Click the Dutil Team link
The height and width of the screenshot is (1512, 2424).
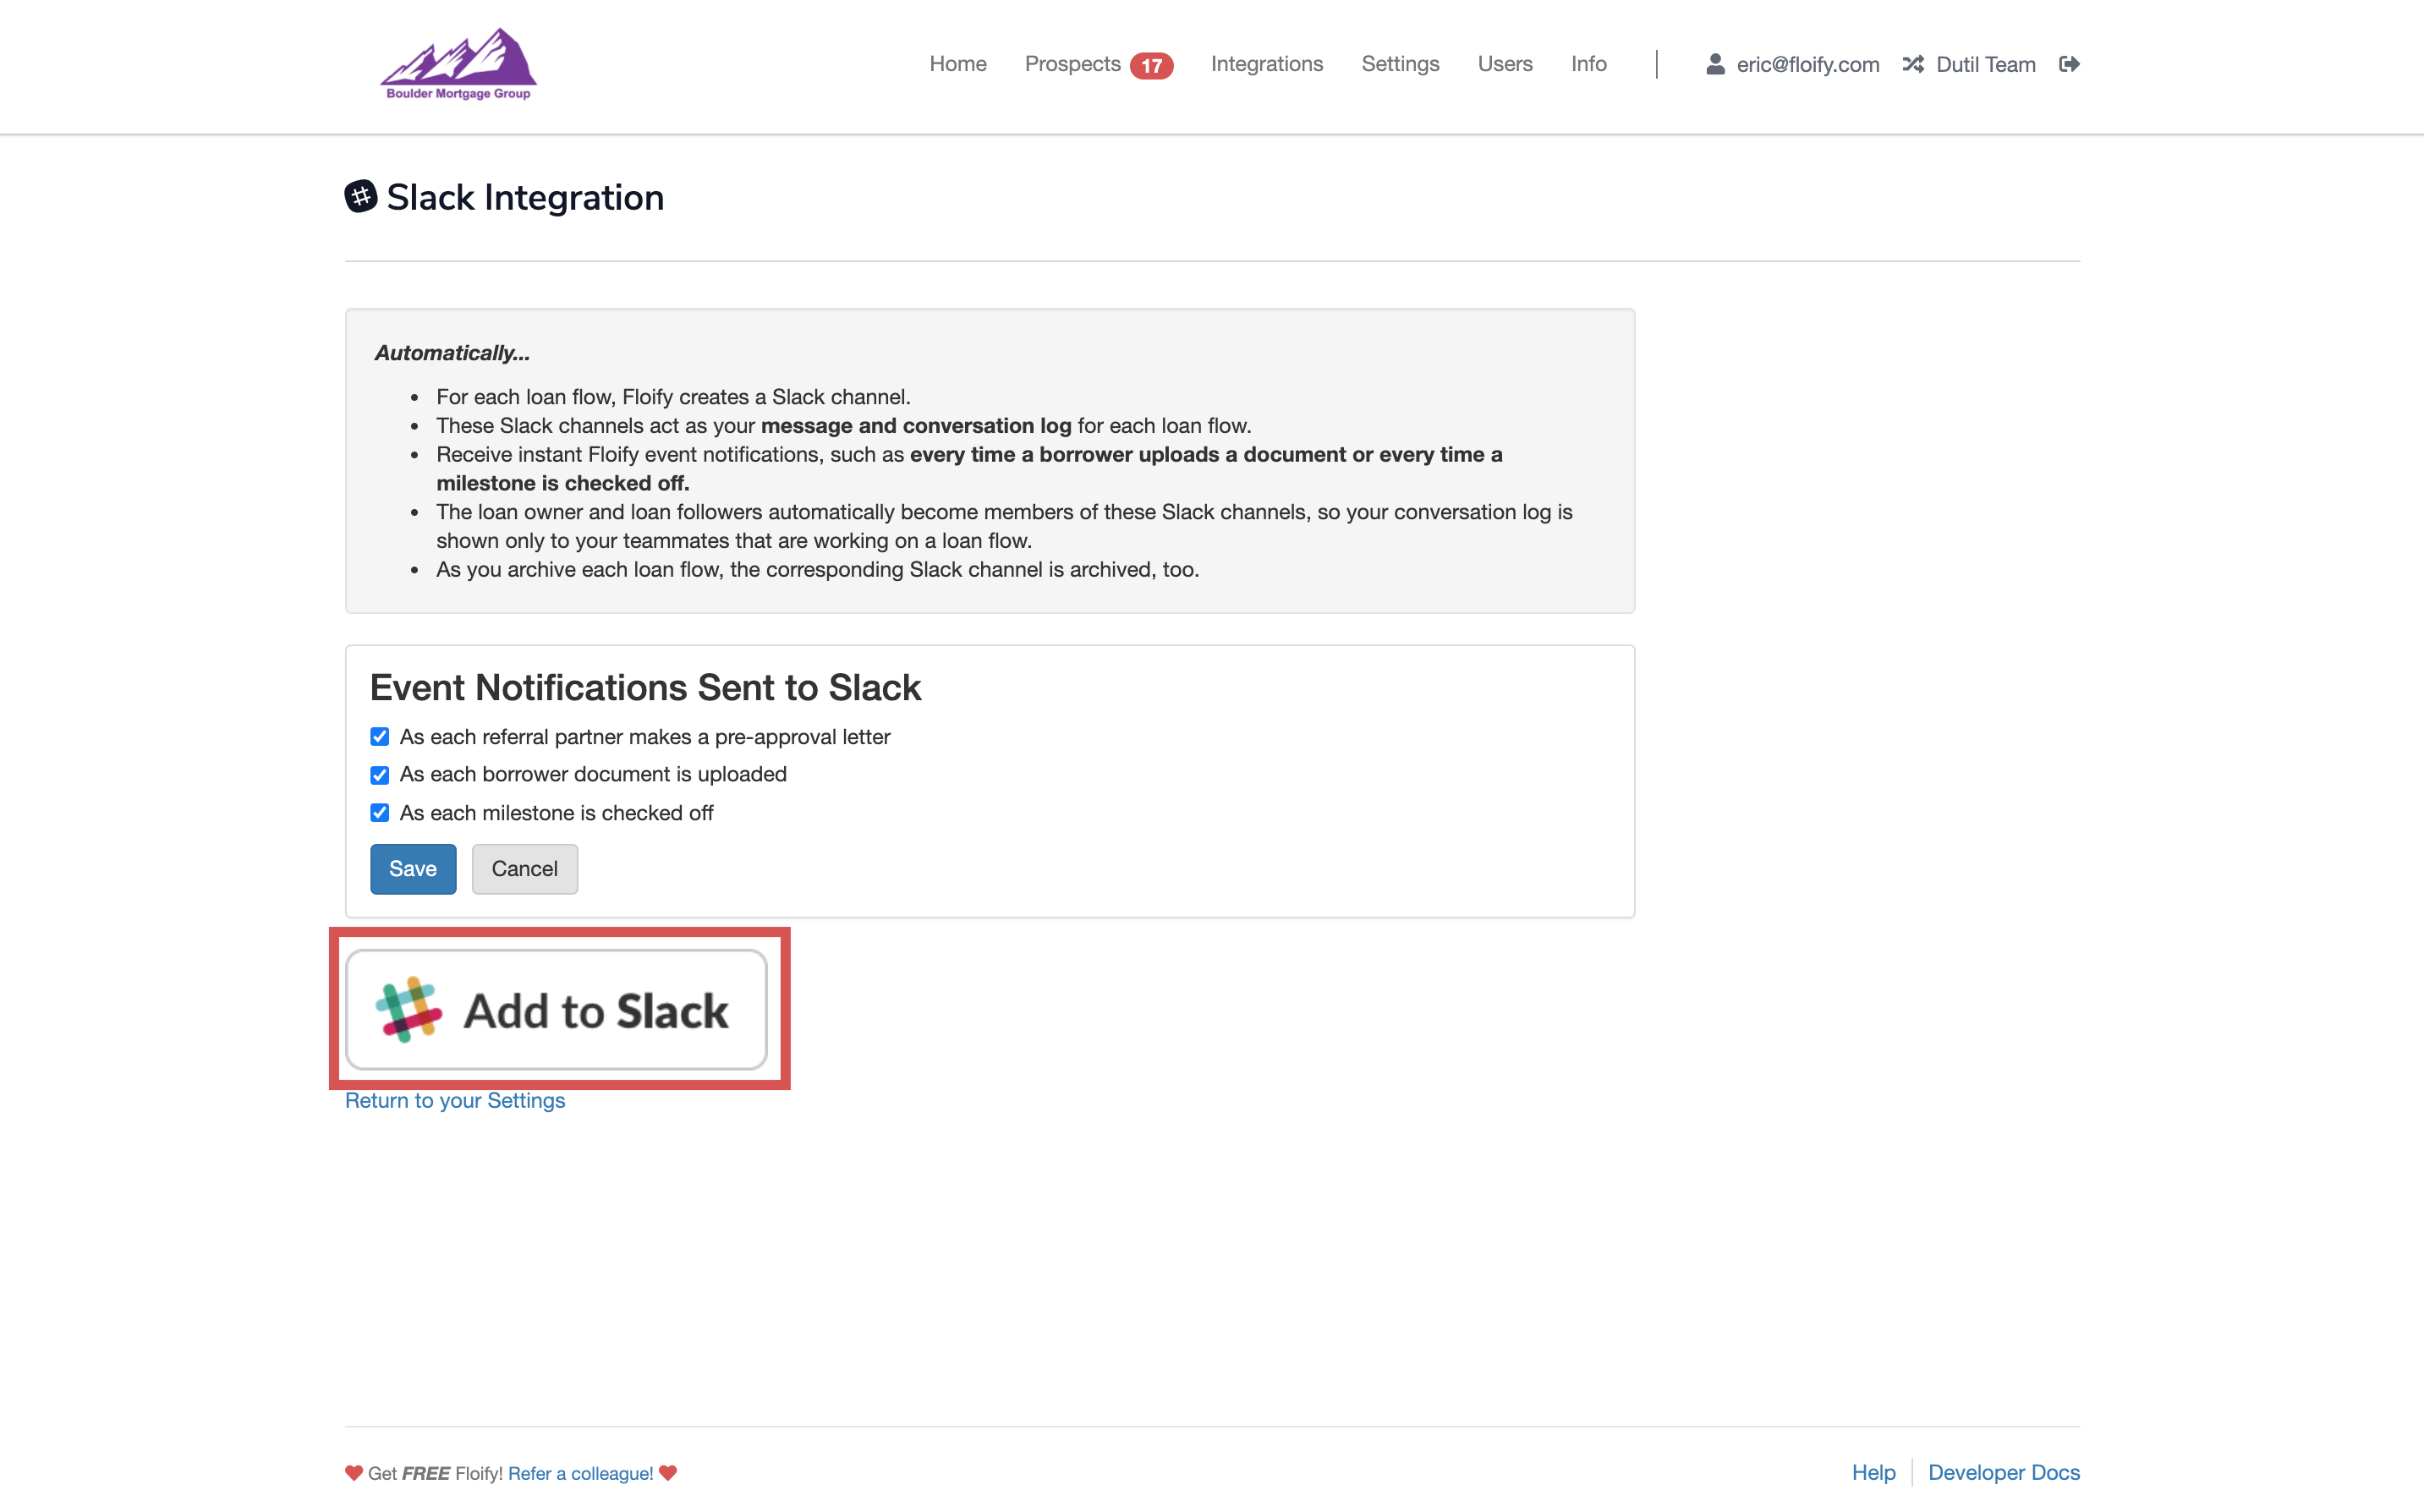1985,65
